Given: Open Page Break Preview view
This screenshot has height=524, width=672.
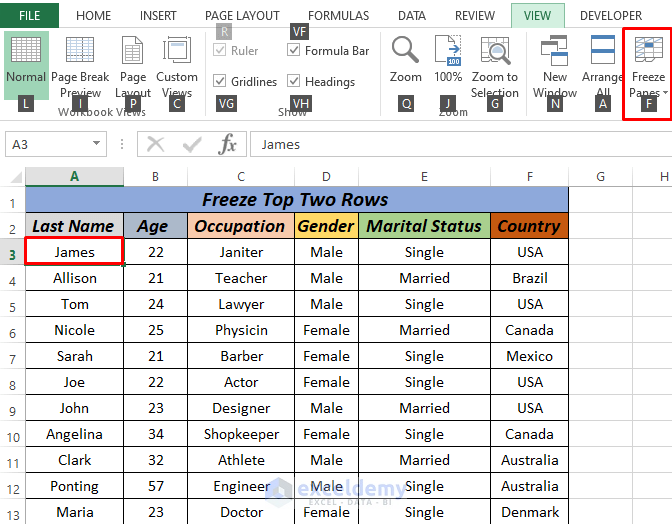Looking at the screenshot, I should tap(80, 64).
